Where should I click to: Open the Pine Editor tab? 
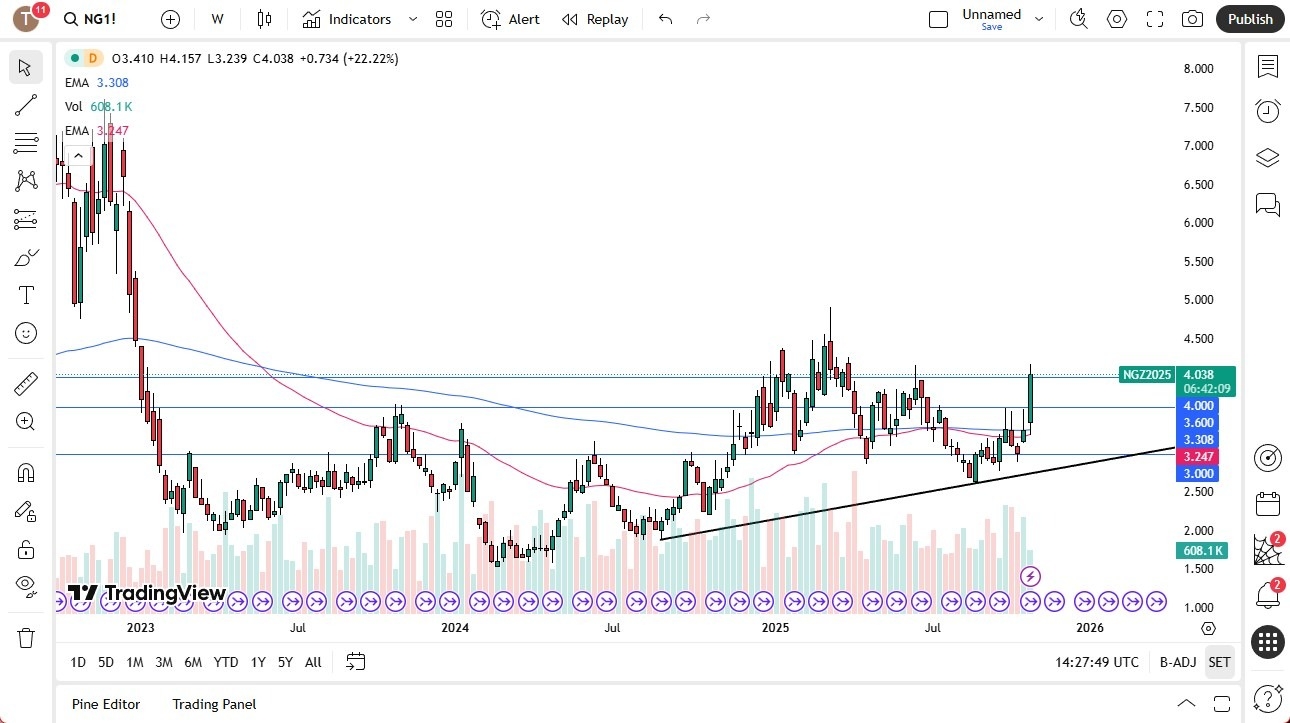[x=106, y=704]
